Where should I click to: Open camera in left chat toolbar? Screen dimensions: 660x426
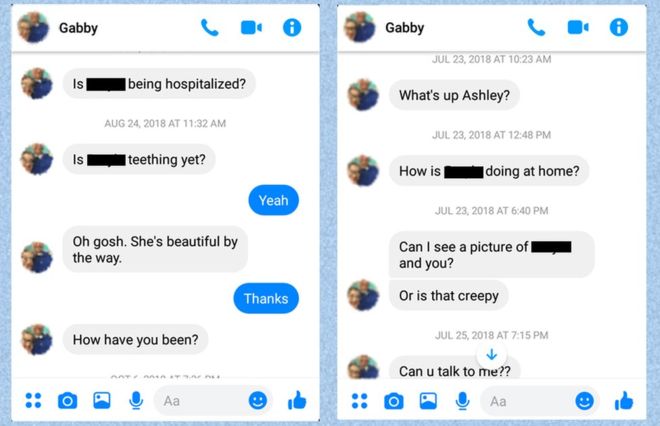(x=67, y=401)
